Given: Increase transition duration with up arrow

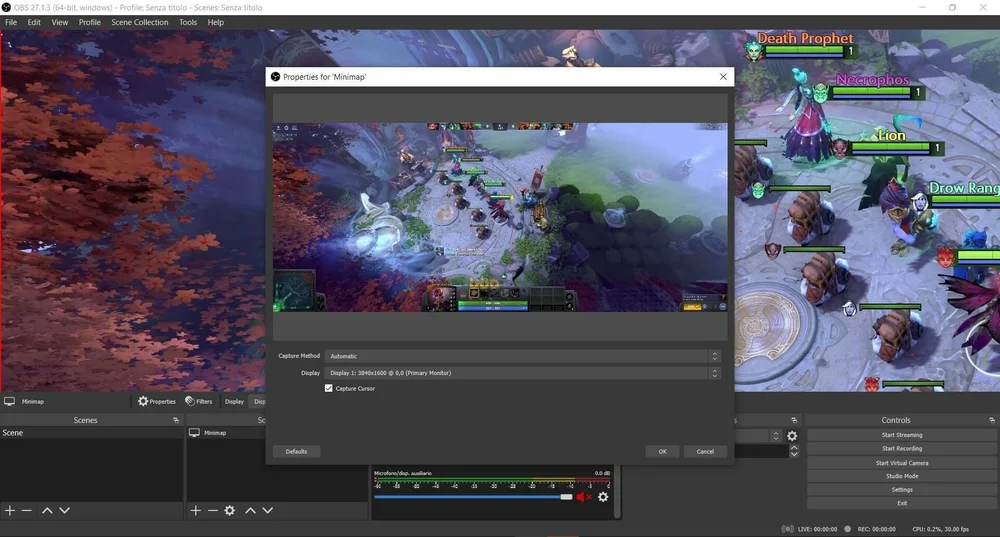Looking at the screenshot, I should pos(794,448).
